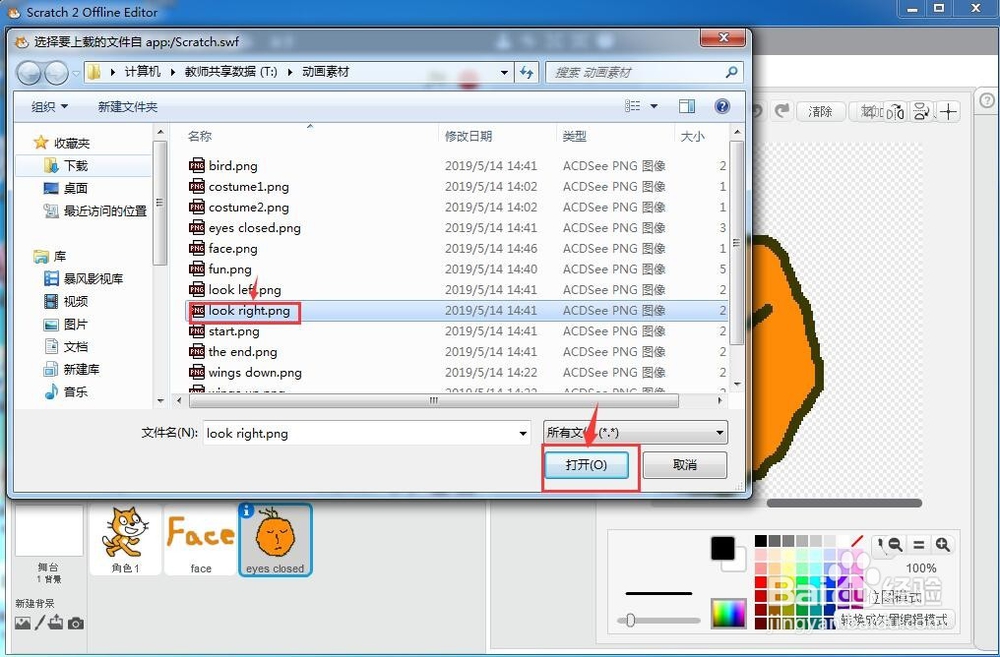Click the arrow before 计算机 in the address bar
This screenshot has height=657, width=1000.
point(112,72)
